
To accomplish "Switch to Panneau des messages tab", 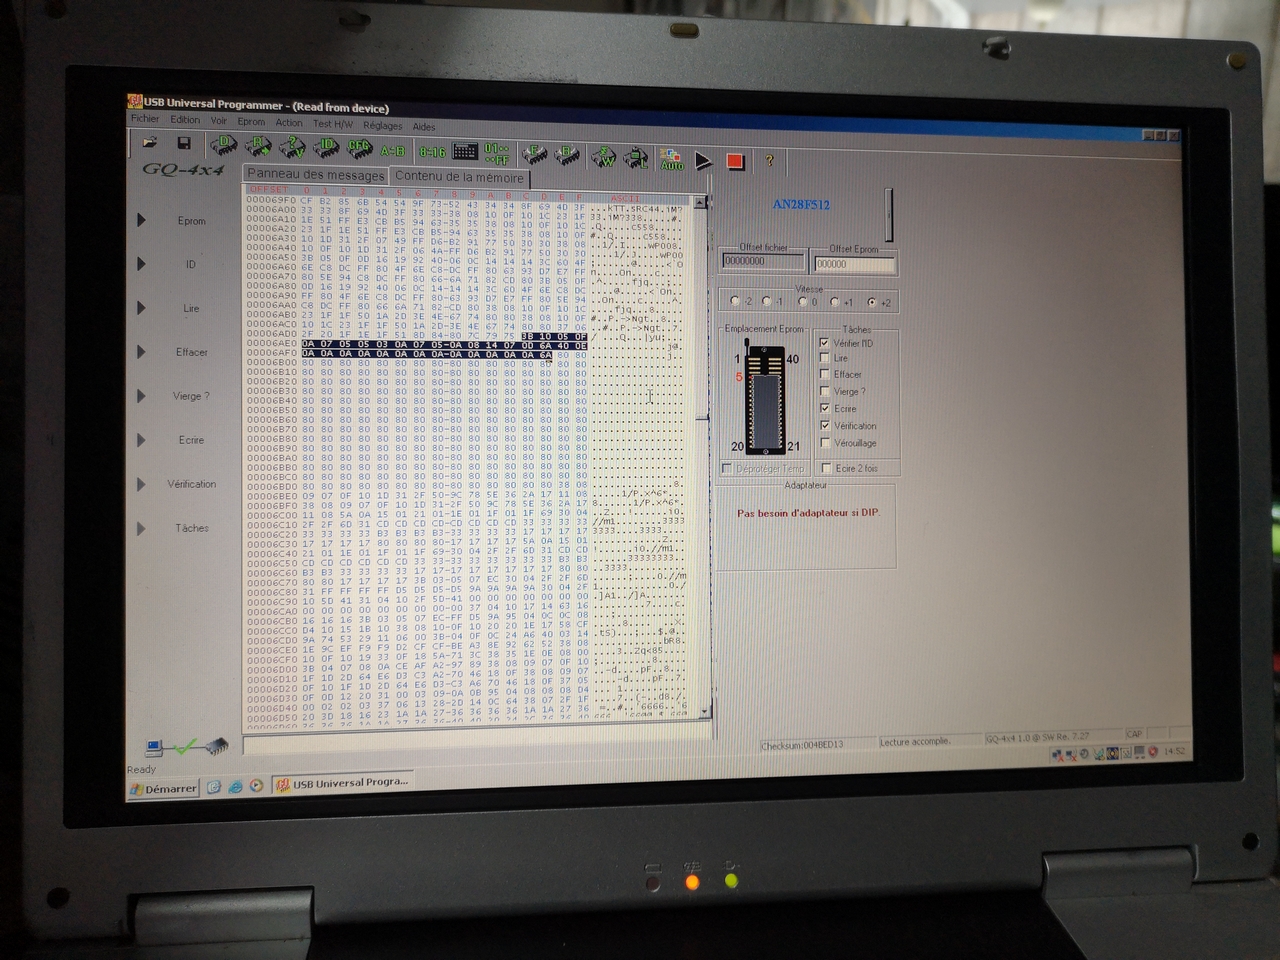I will point(315,174).
